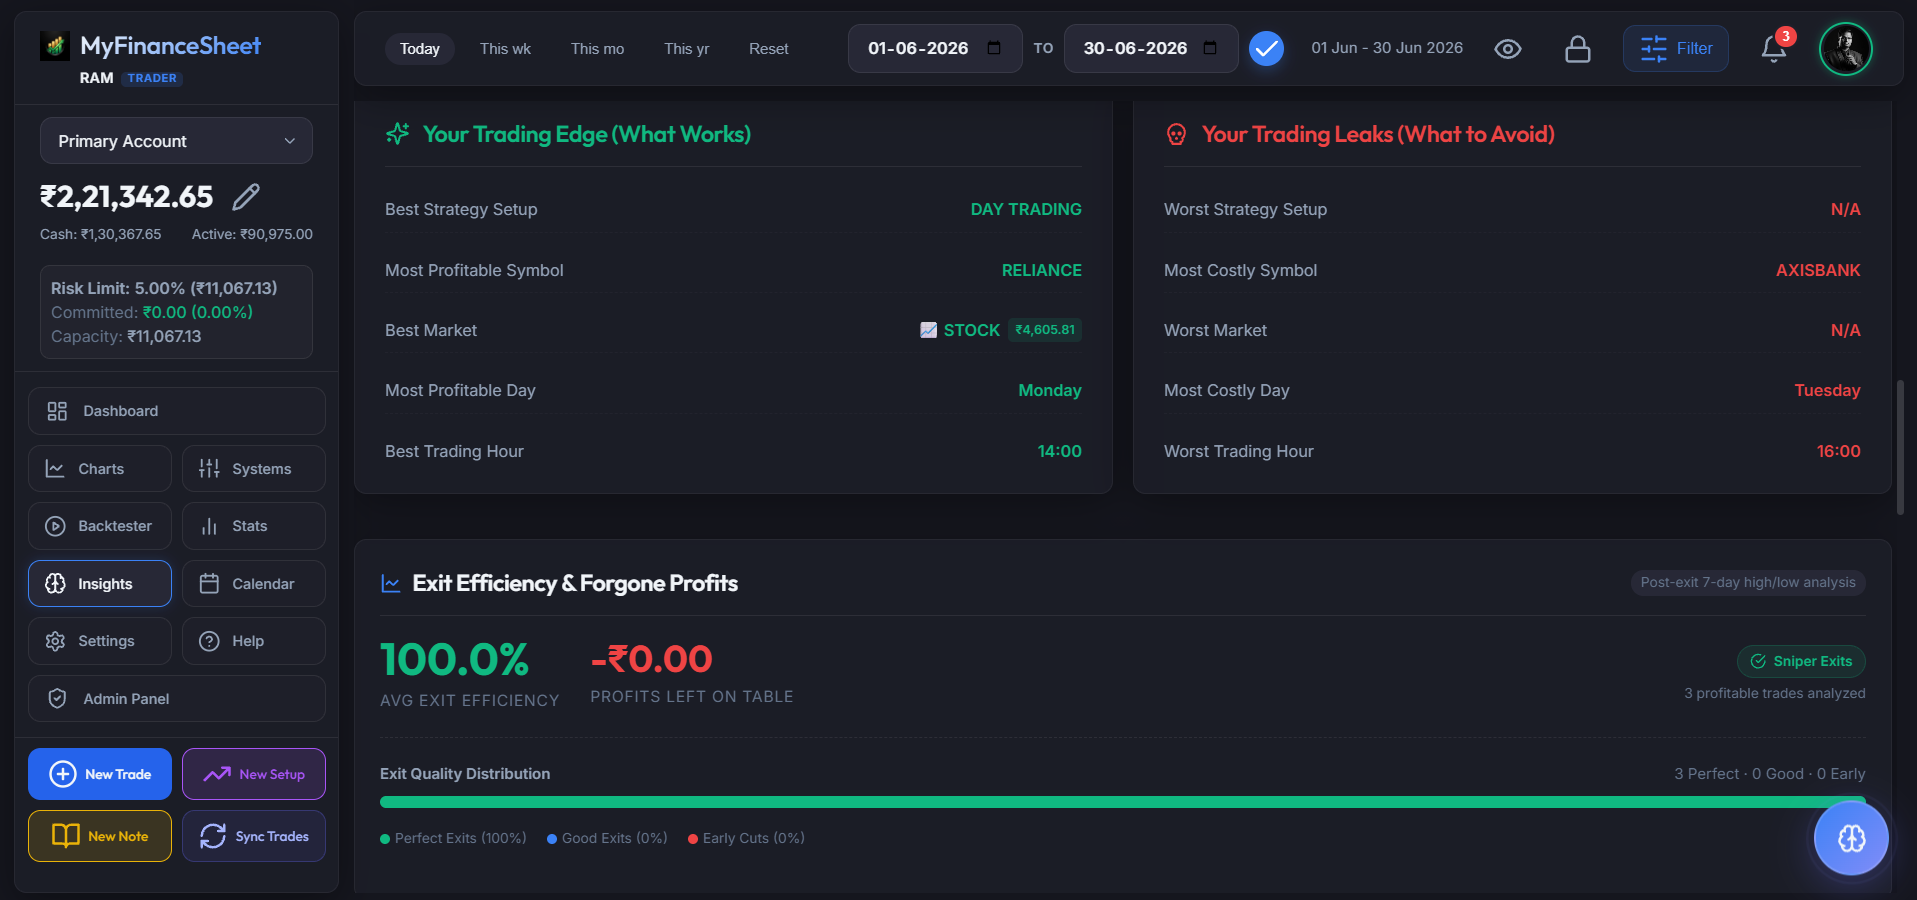Click the start date field 01-06-2026

935,49
